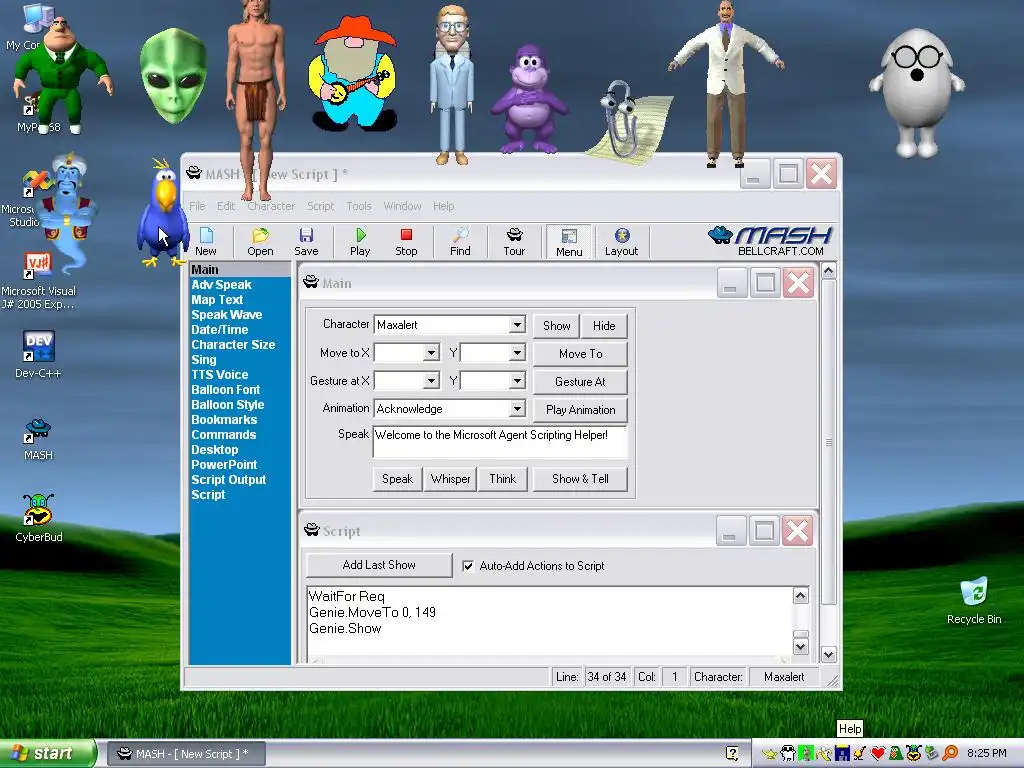
Task: Expand the Gesture at Y dropdown
Action: coord(517,381)
